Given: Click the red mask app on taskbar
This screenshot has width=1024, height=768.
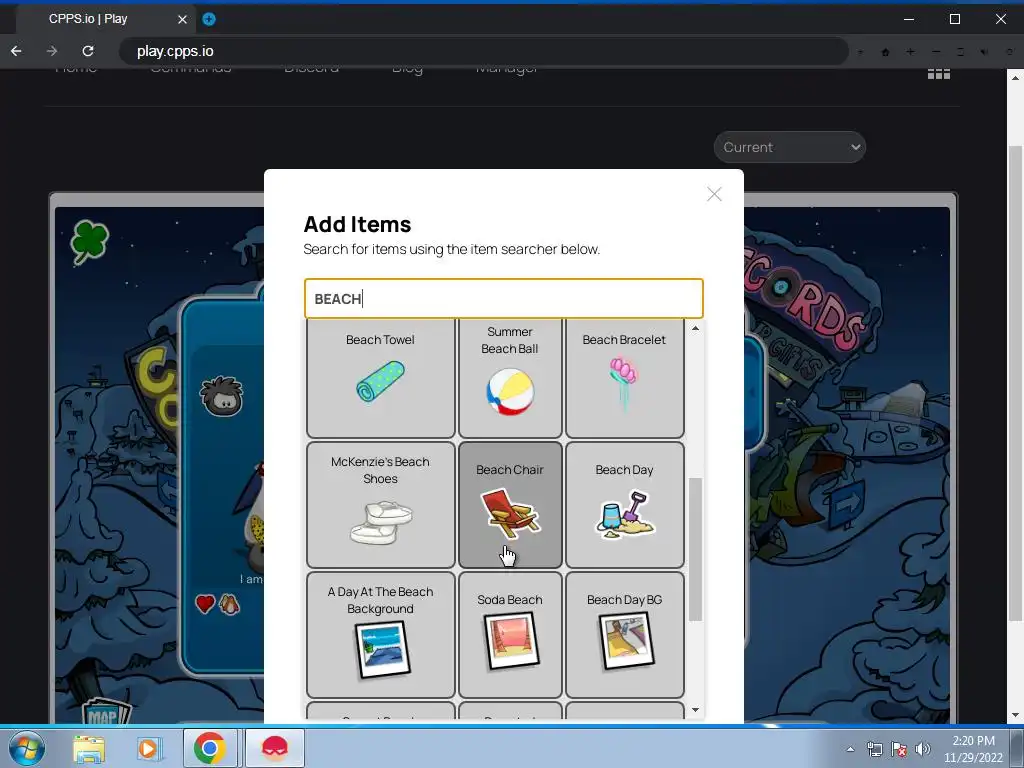Looking at the screenshot, I should click(x=275, y=748).
